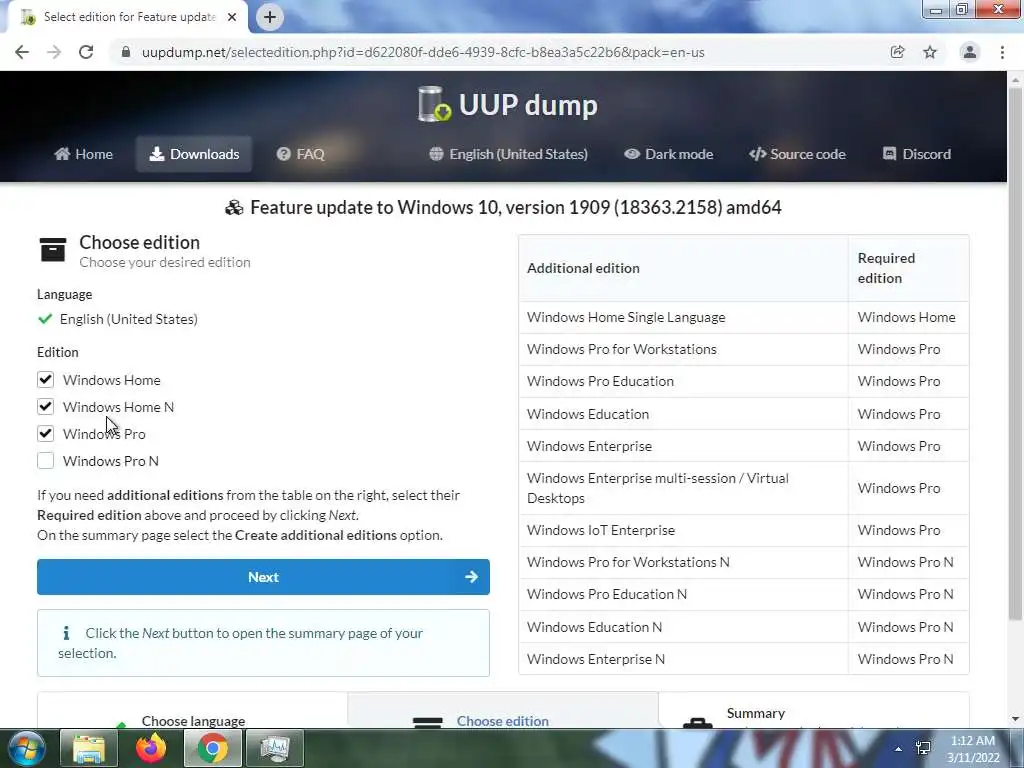Reload the page with refresh icon
Screen dimensions: 1024x768
[86, 52]
